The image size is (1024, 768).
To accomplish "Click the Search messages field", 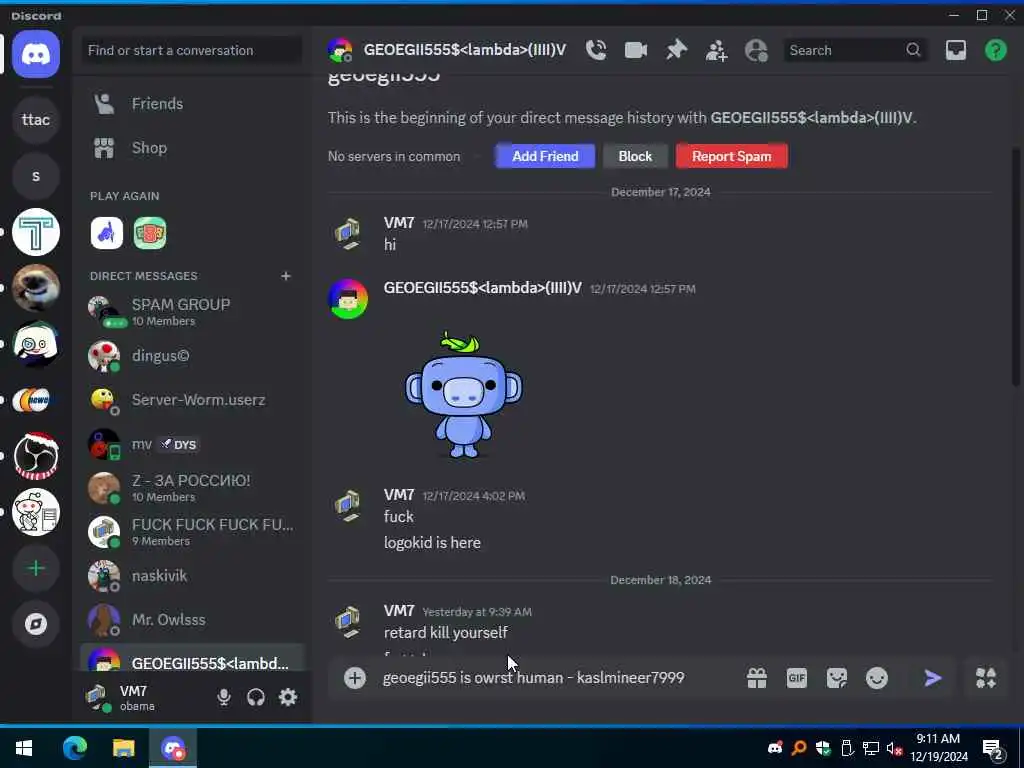I will click(856, 50).
